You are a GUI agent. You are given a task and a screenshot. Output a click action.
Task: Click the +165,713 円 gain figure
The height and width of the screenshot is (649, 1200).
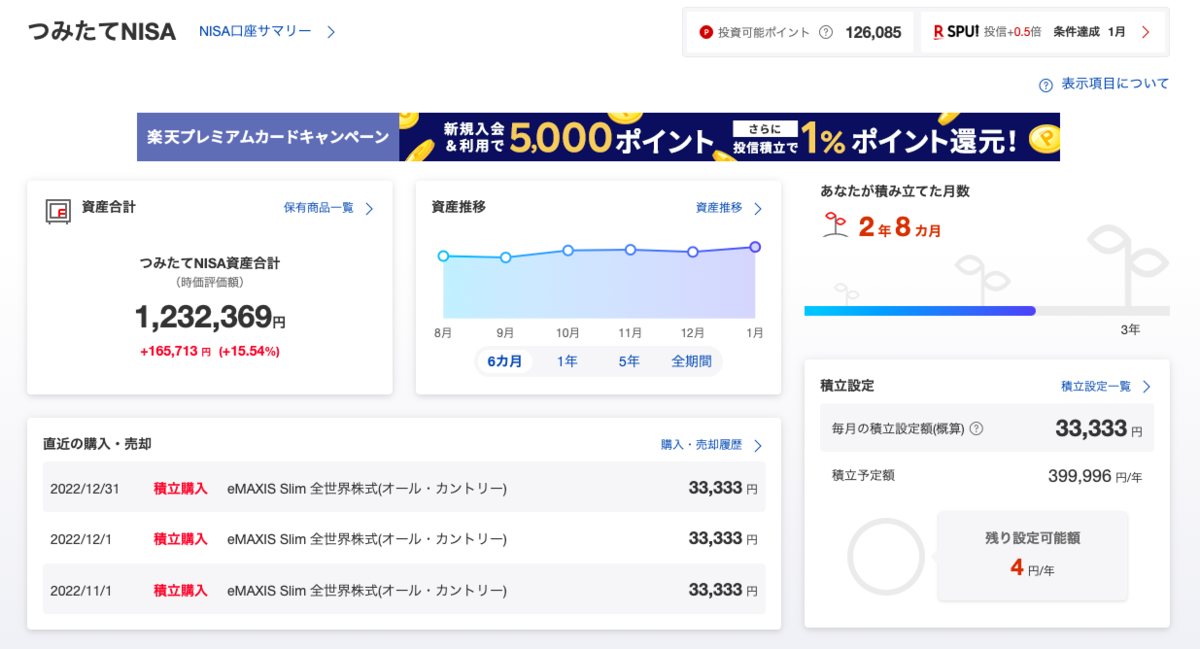pyautogui.click(x=175, y=352)
